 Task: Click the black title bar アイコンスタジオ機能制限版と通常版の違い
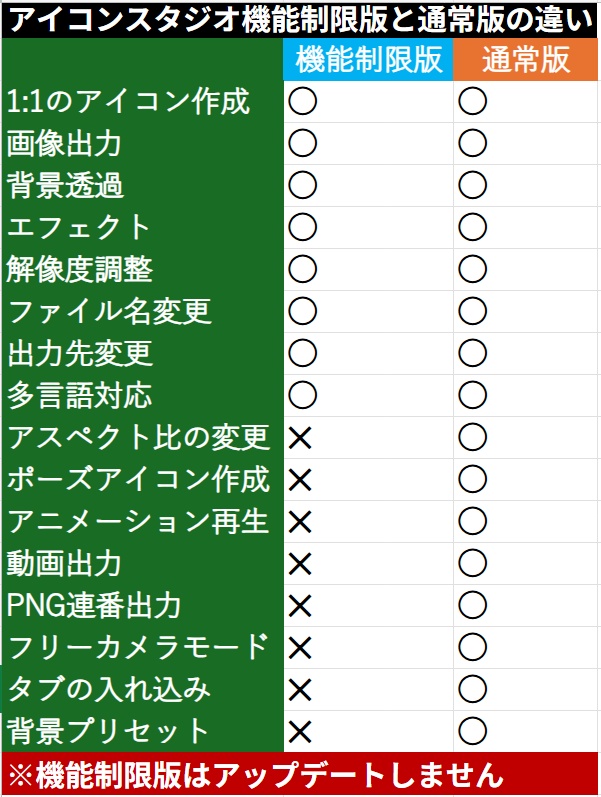coord(300,20)
